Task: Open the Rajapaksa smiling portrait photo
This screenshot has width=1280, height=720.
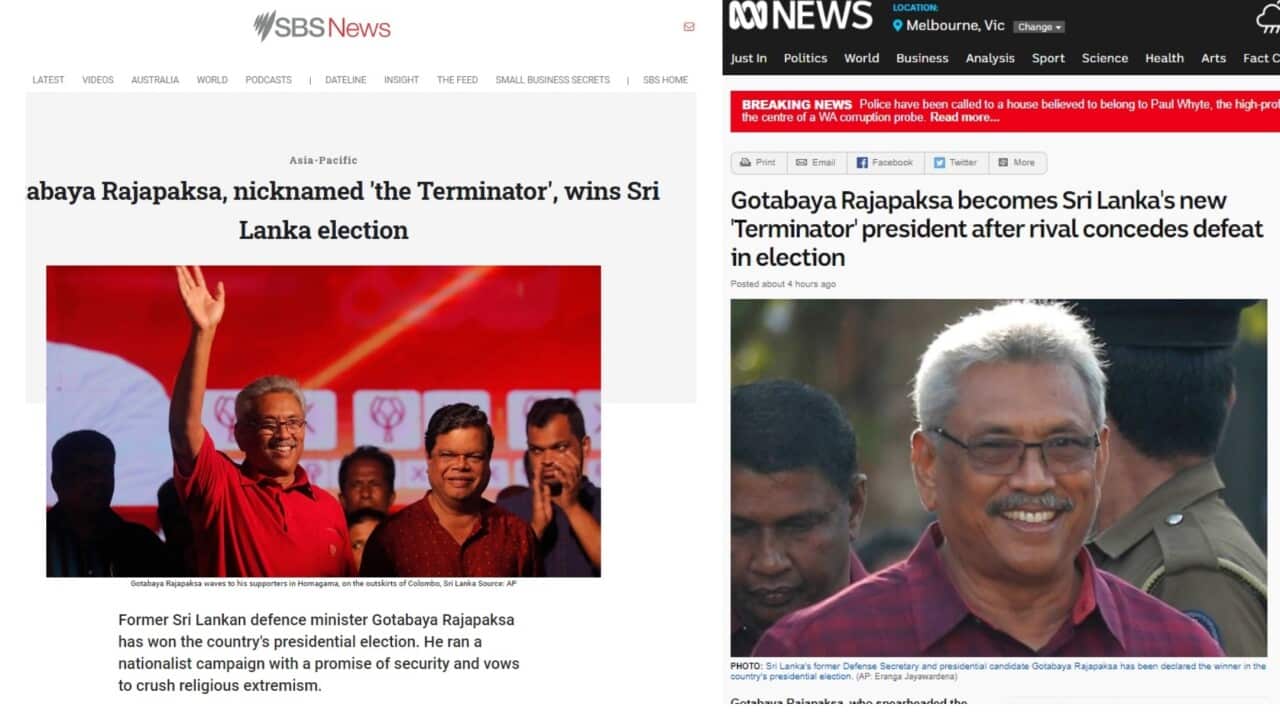Action: 998,478
